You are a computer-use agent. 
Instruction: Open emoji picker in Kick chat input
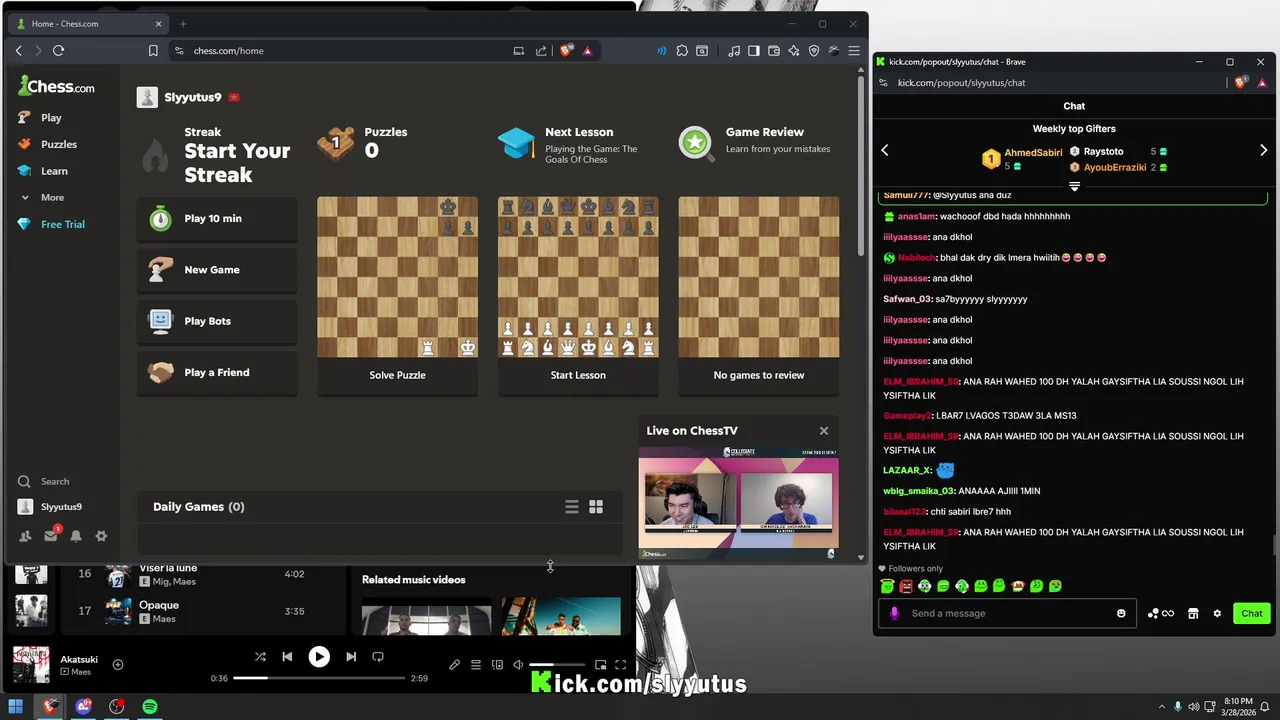coord(1121,613)
